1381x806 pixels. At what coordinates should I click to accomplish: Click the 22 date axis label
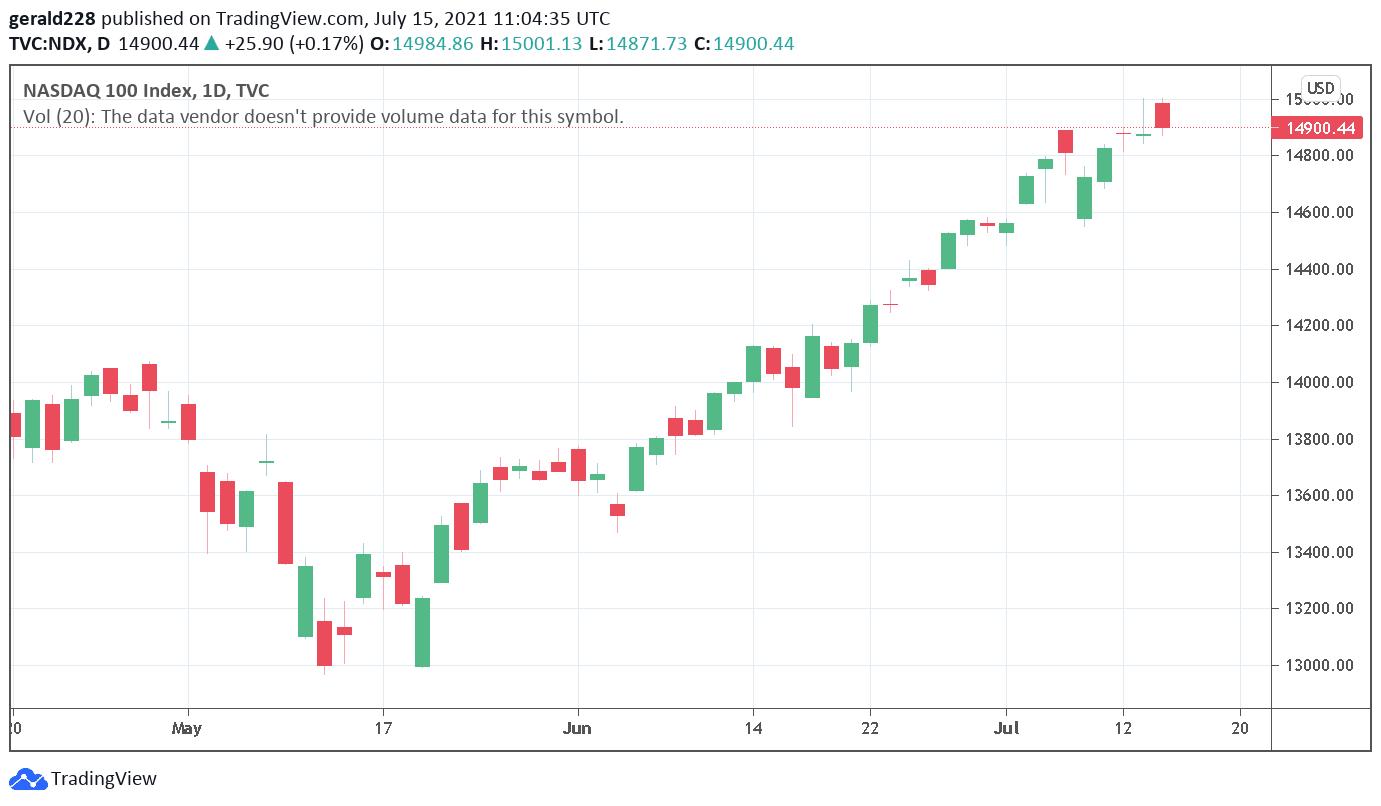coord(870,728)
